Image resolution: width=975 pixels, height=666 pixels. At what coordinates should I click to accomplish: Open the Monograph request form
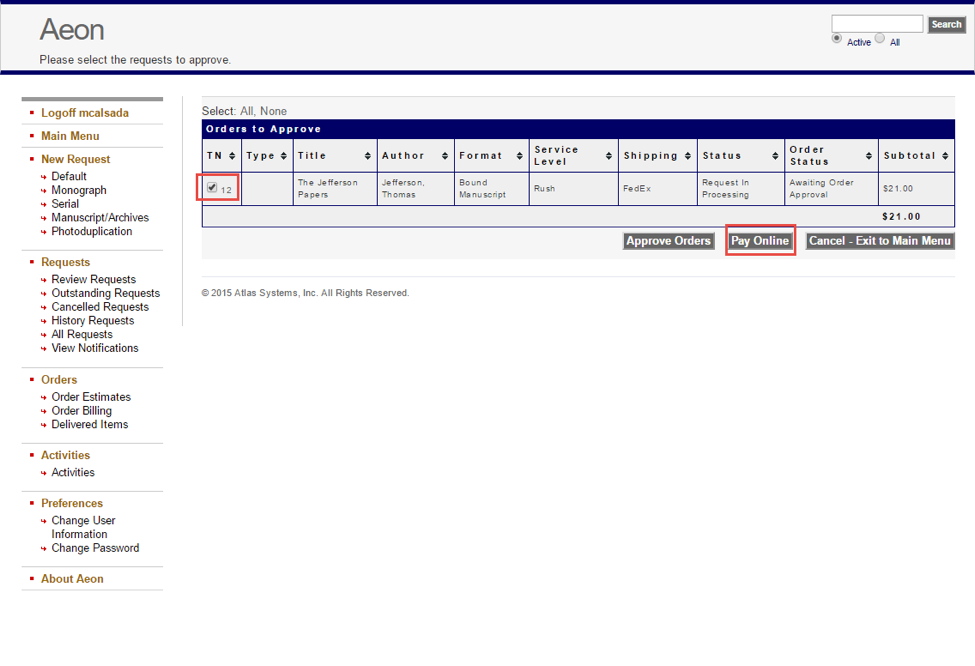coord(78,190)
